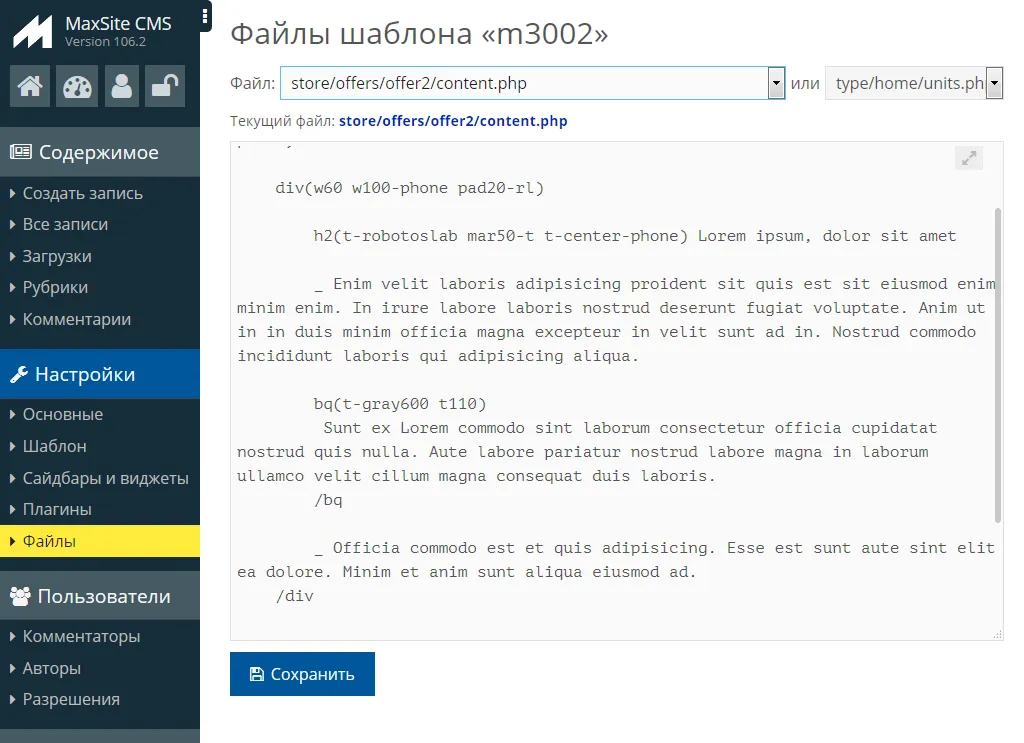Open the type/home/units dropdown
This screenshot has width=1024, height=743.
pos(913,83)
